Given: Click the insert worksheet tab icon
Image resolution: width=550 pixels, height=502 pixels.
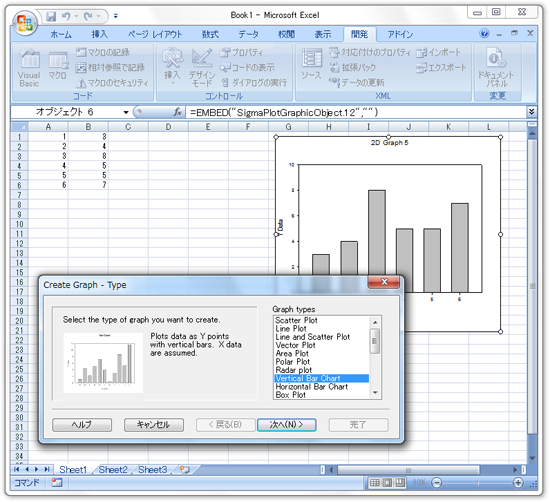Looking at the screenshot, I should click(x=185, y=470).
